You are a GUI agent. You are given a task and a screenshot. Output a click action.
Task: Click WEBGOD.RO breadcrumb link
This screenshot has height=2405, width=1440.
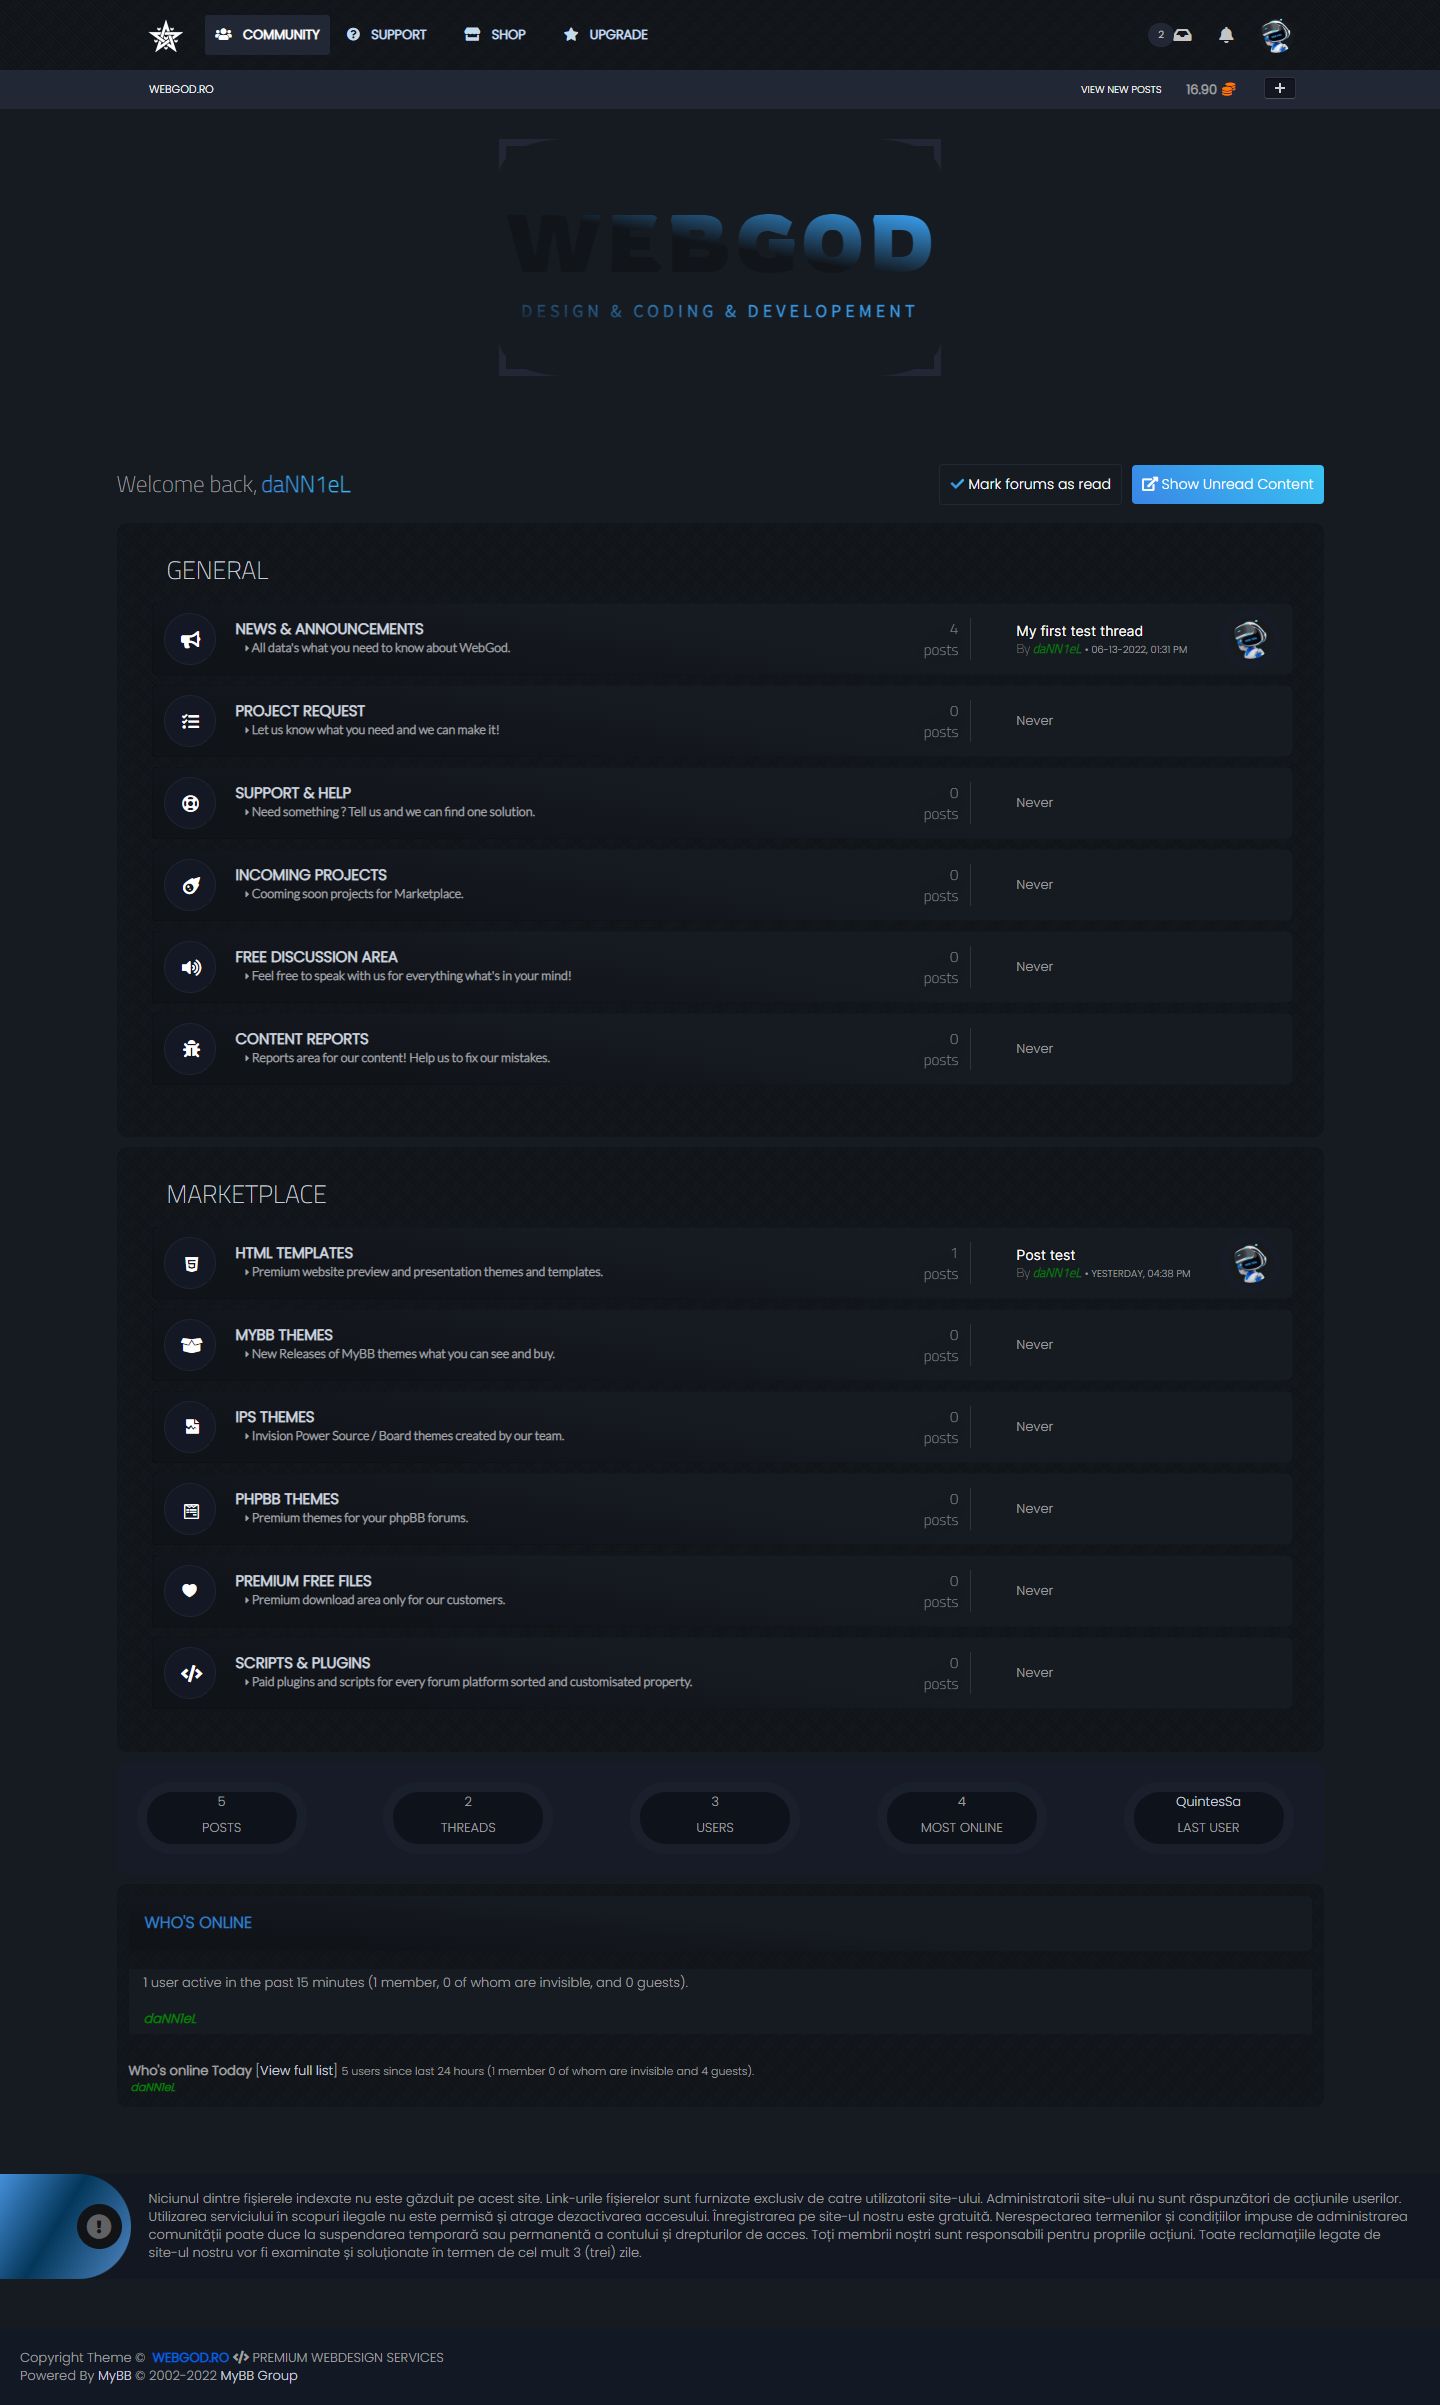click(181, 89)
